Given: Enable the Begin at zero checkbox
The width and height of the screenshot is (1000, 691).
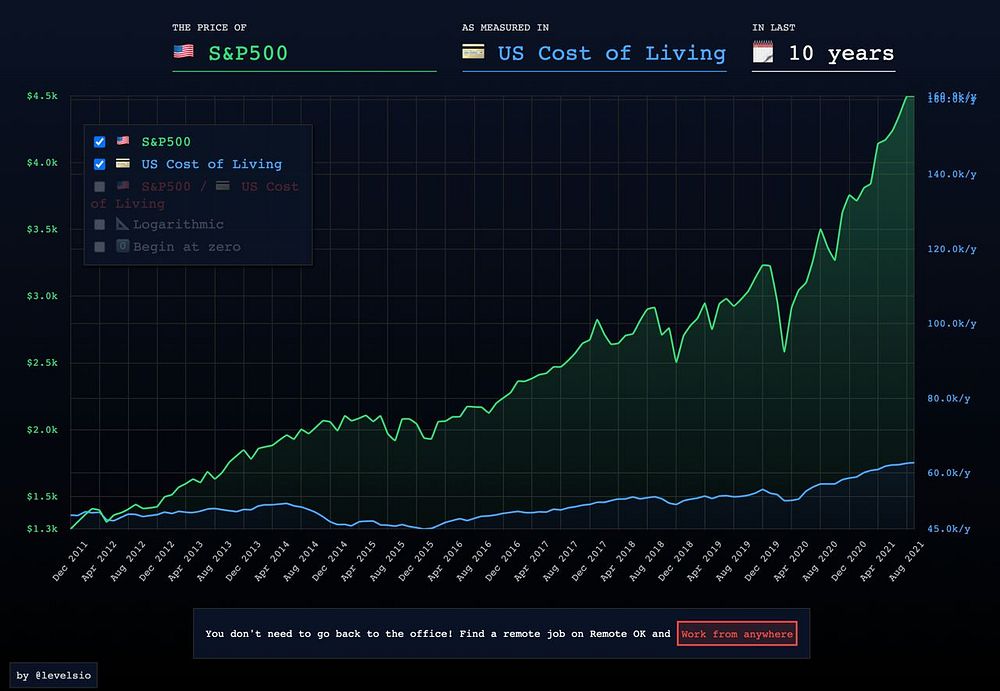Looking at the screenshot, I should (99, 247).
